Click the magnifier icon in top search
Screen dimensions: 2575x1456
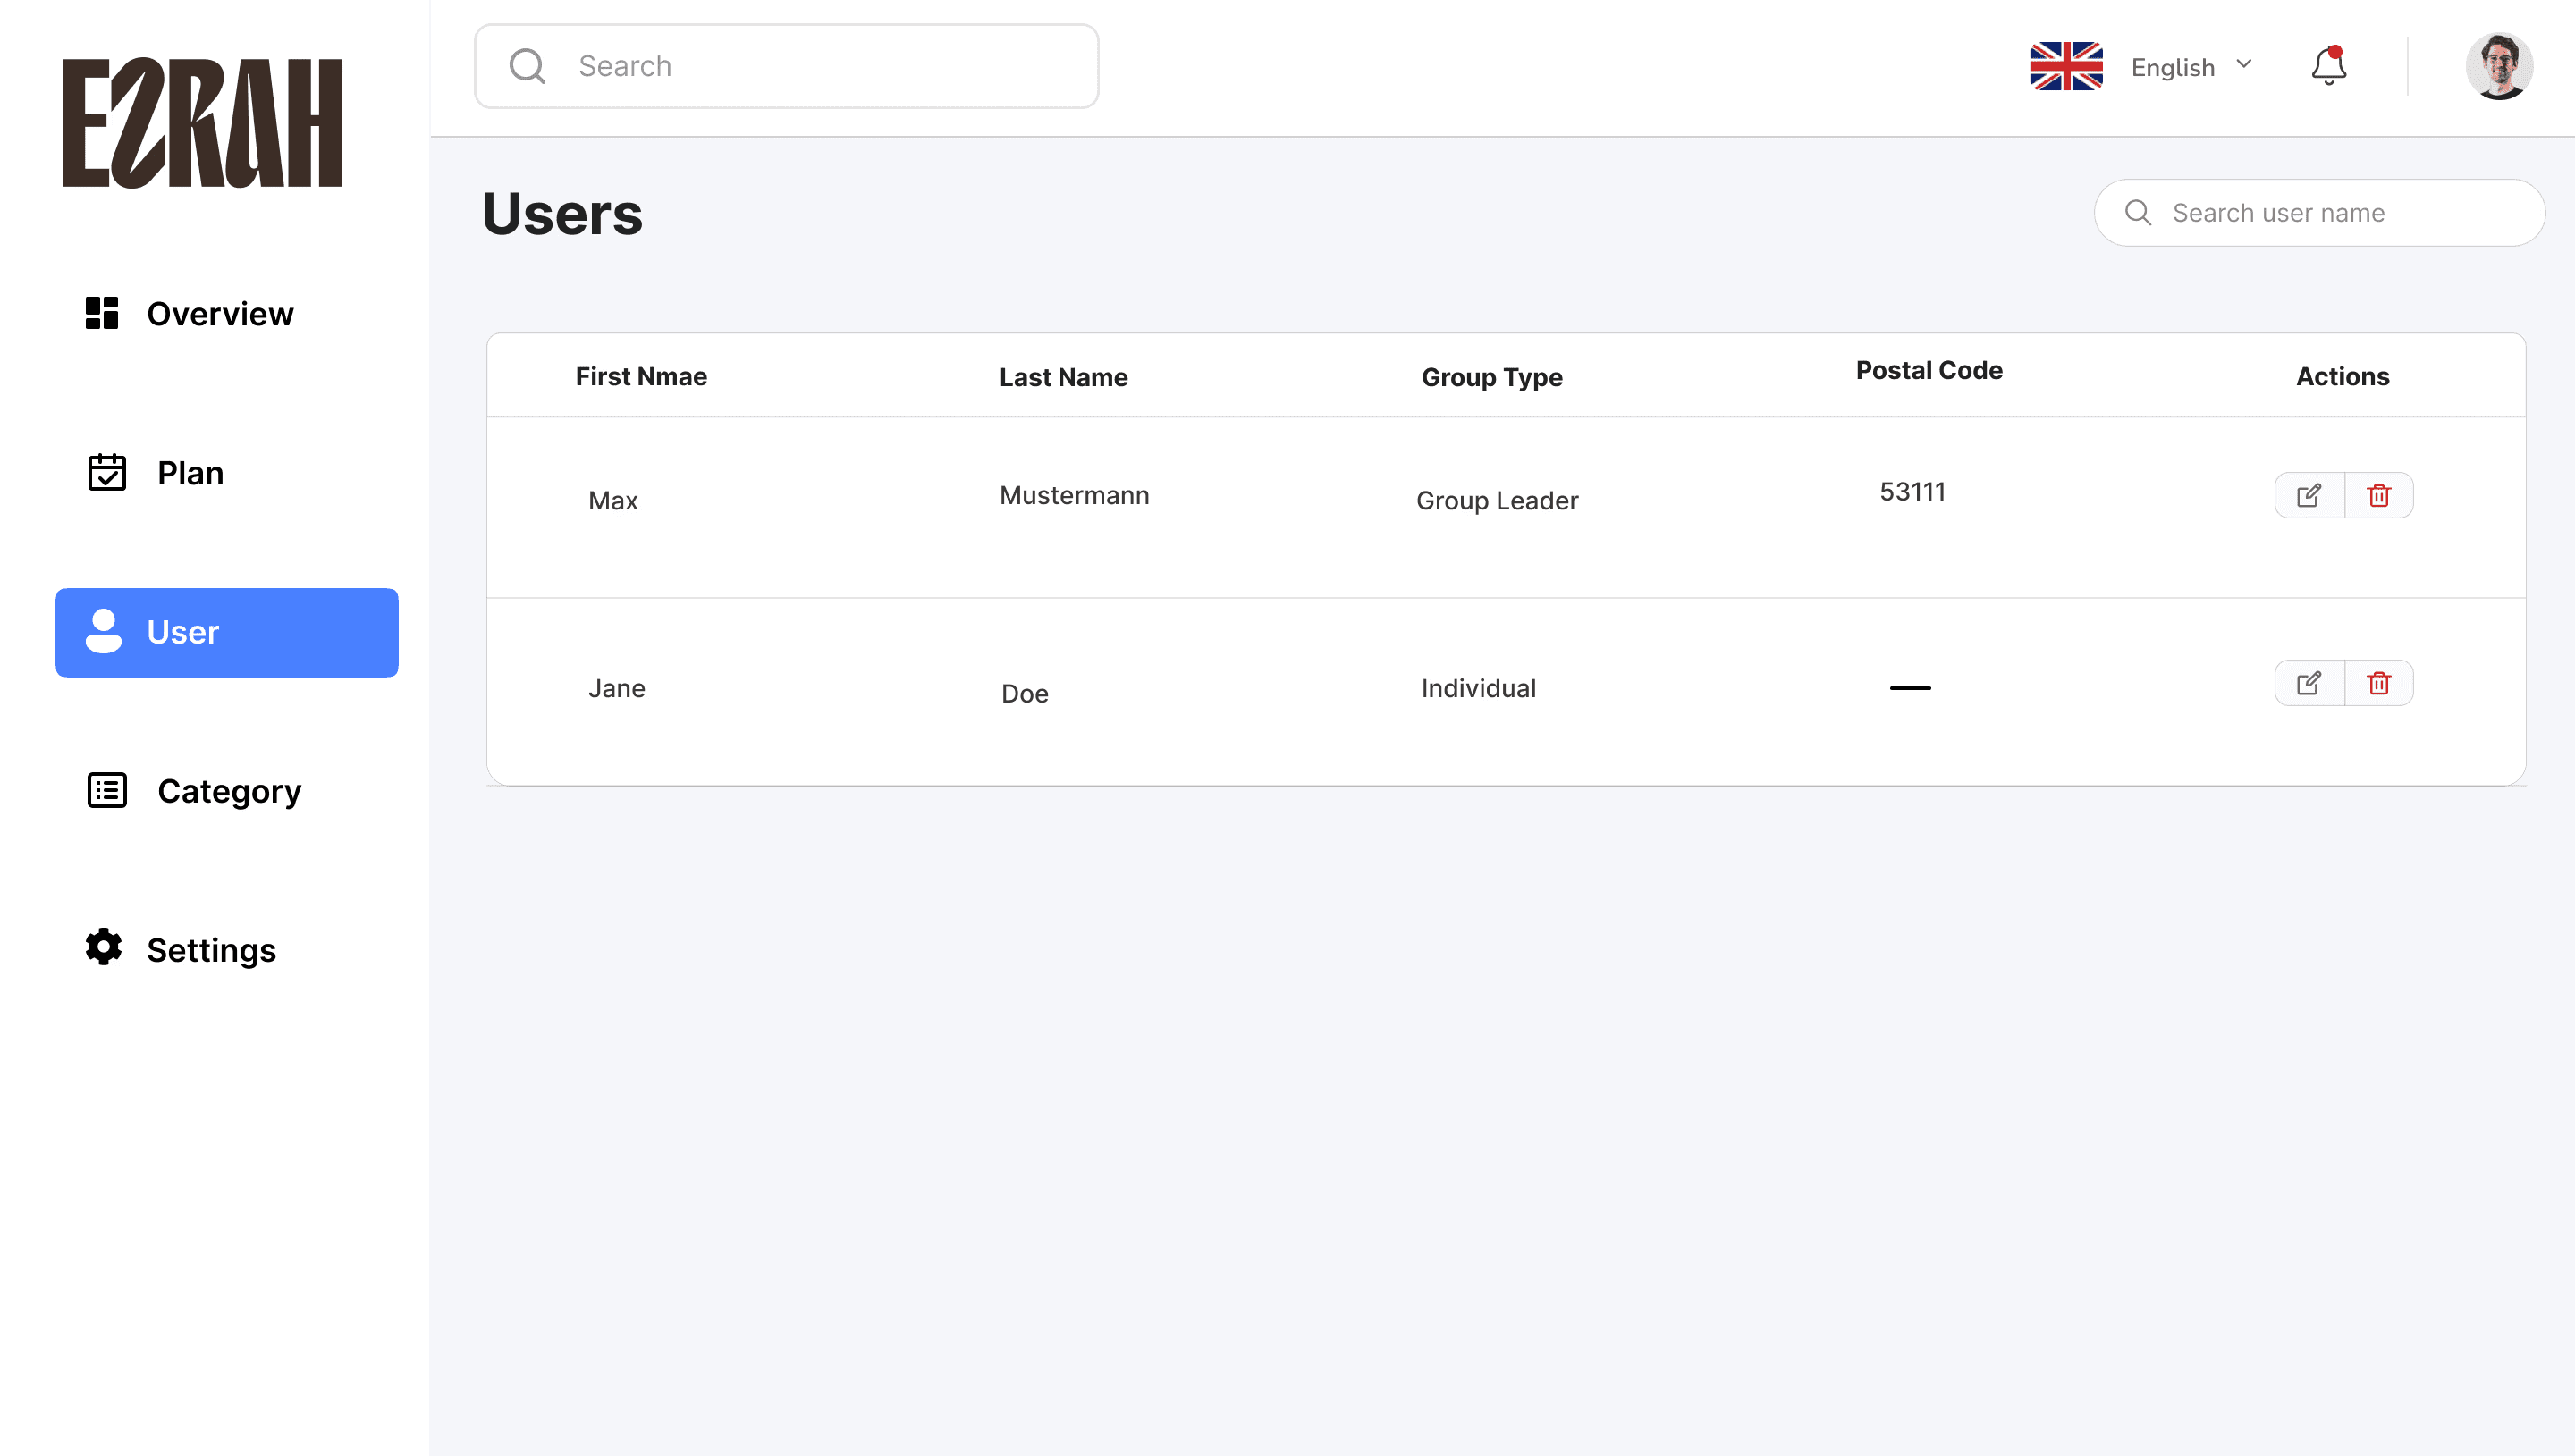pyautogui.click(x=527, y=66)
